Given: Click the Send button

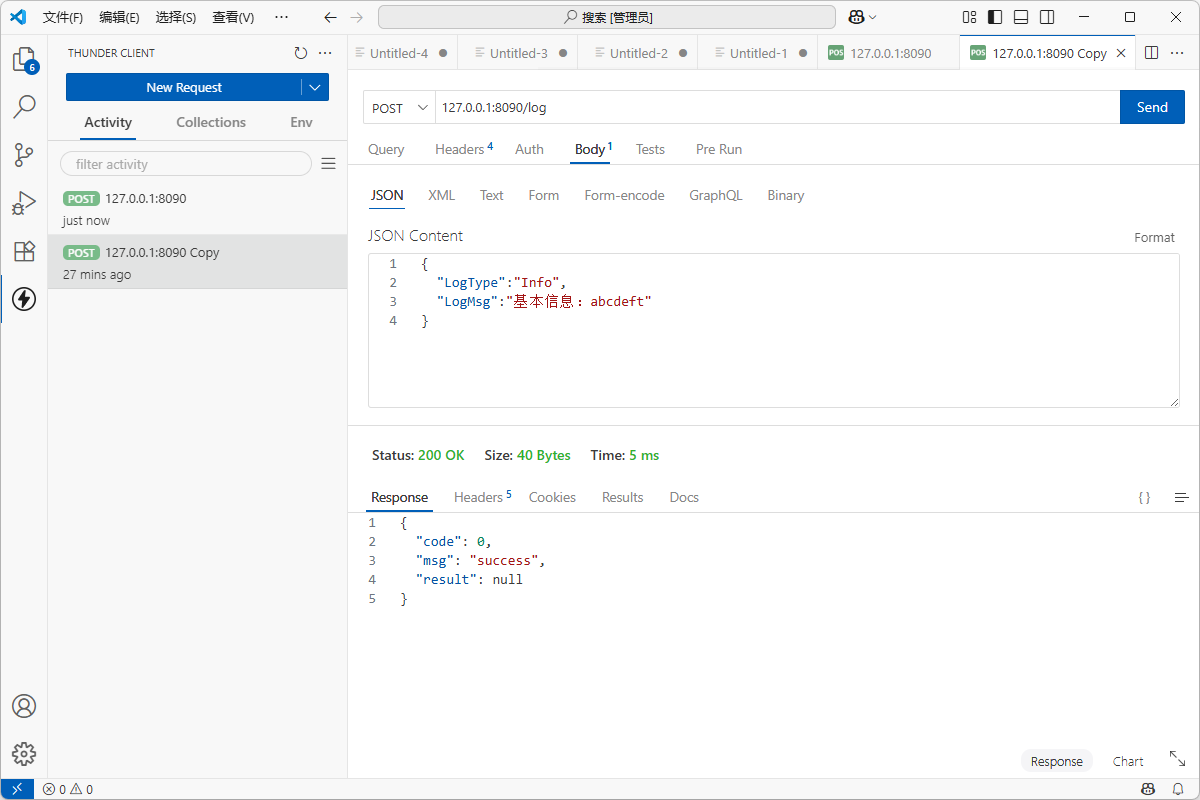Looking at the screenshot, I should [x=1152, y=107].
